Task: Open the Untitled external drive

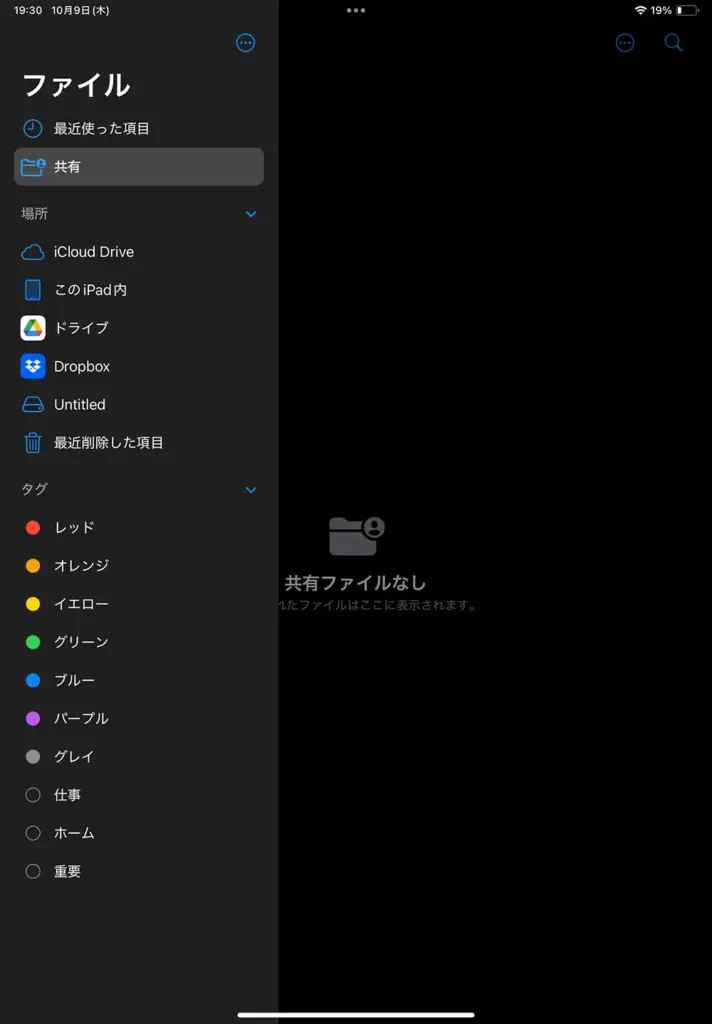Action: (x=79, y=405)
